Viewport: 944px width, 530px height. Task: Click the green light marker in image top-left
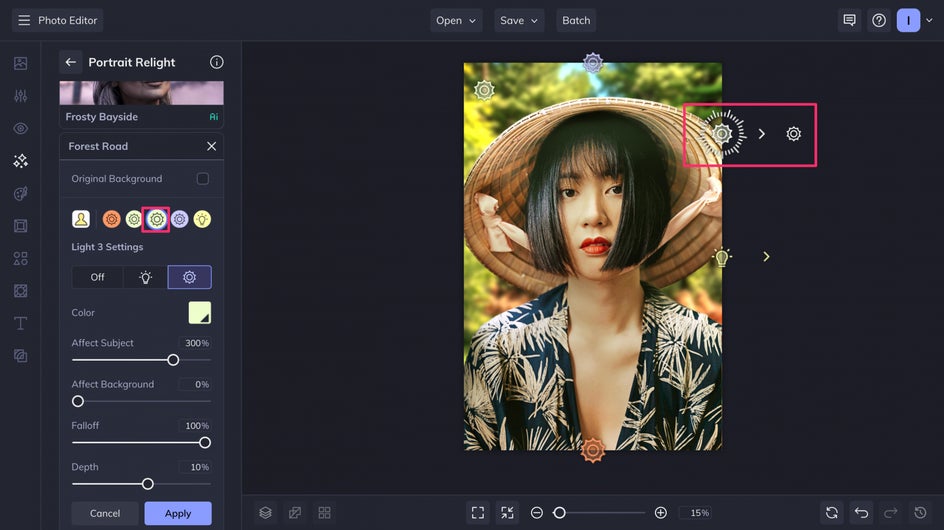pos(484,90)
